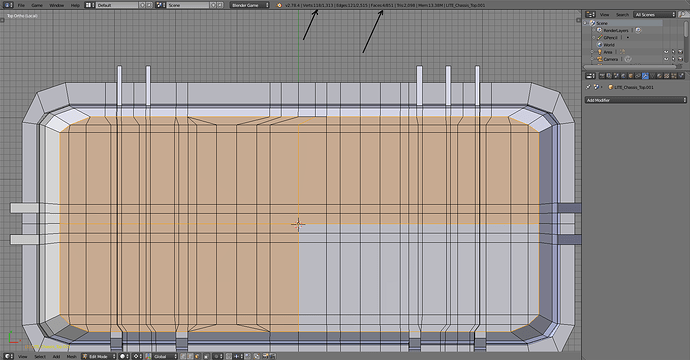Toggle renderability of Area lamp
This screenshot has height=360, width=690.
[680, 52]
